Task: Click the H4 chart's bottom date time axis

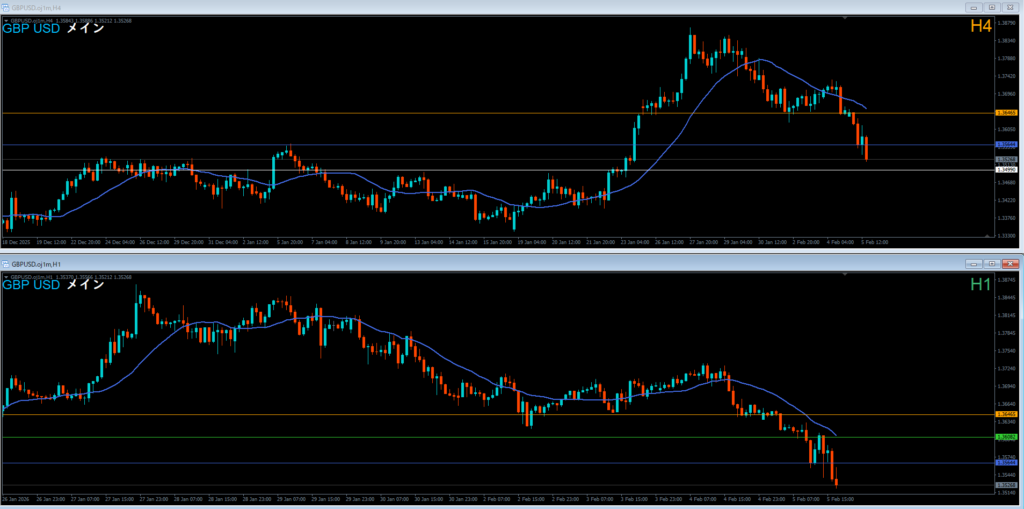Action: point(450,242)
